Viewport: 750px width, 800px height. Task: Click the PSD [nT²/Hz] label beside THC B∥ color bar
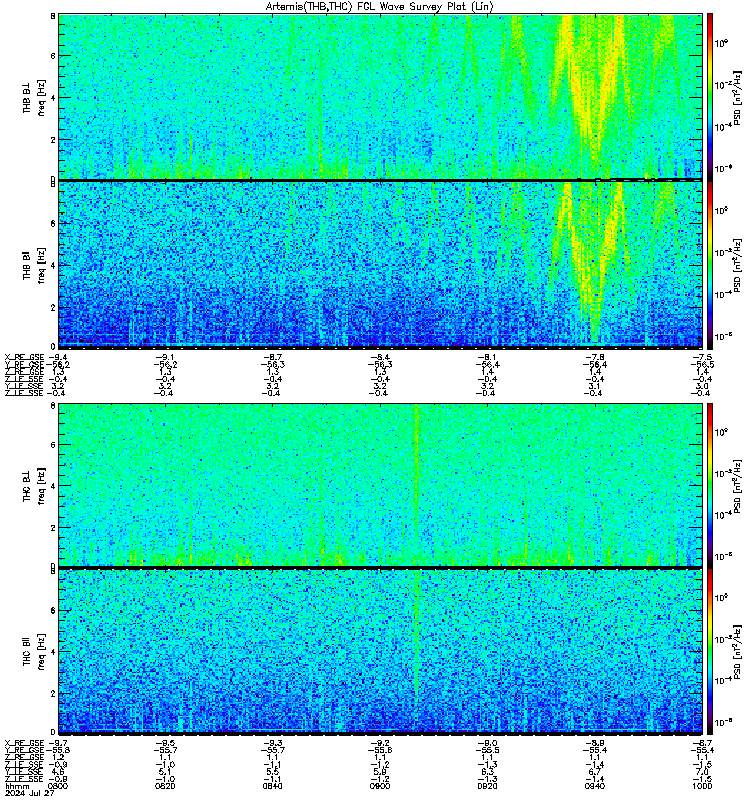click(x=738, y=651)
